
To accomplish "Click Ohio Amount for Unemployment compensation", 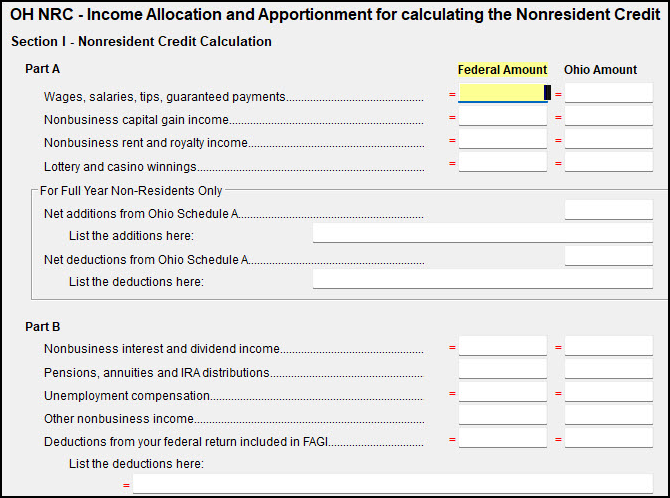I will pos(608,393).
